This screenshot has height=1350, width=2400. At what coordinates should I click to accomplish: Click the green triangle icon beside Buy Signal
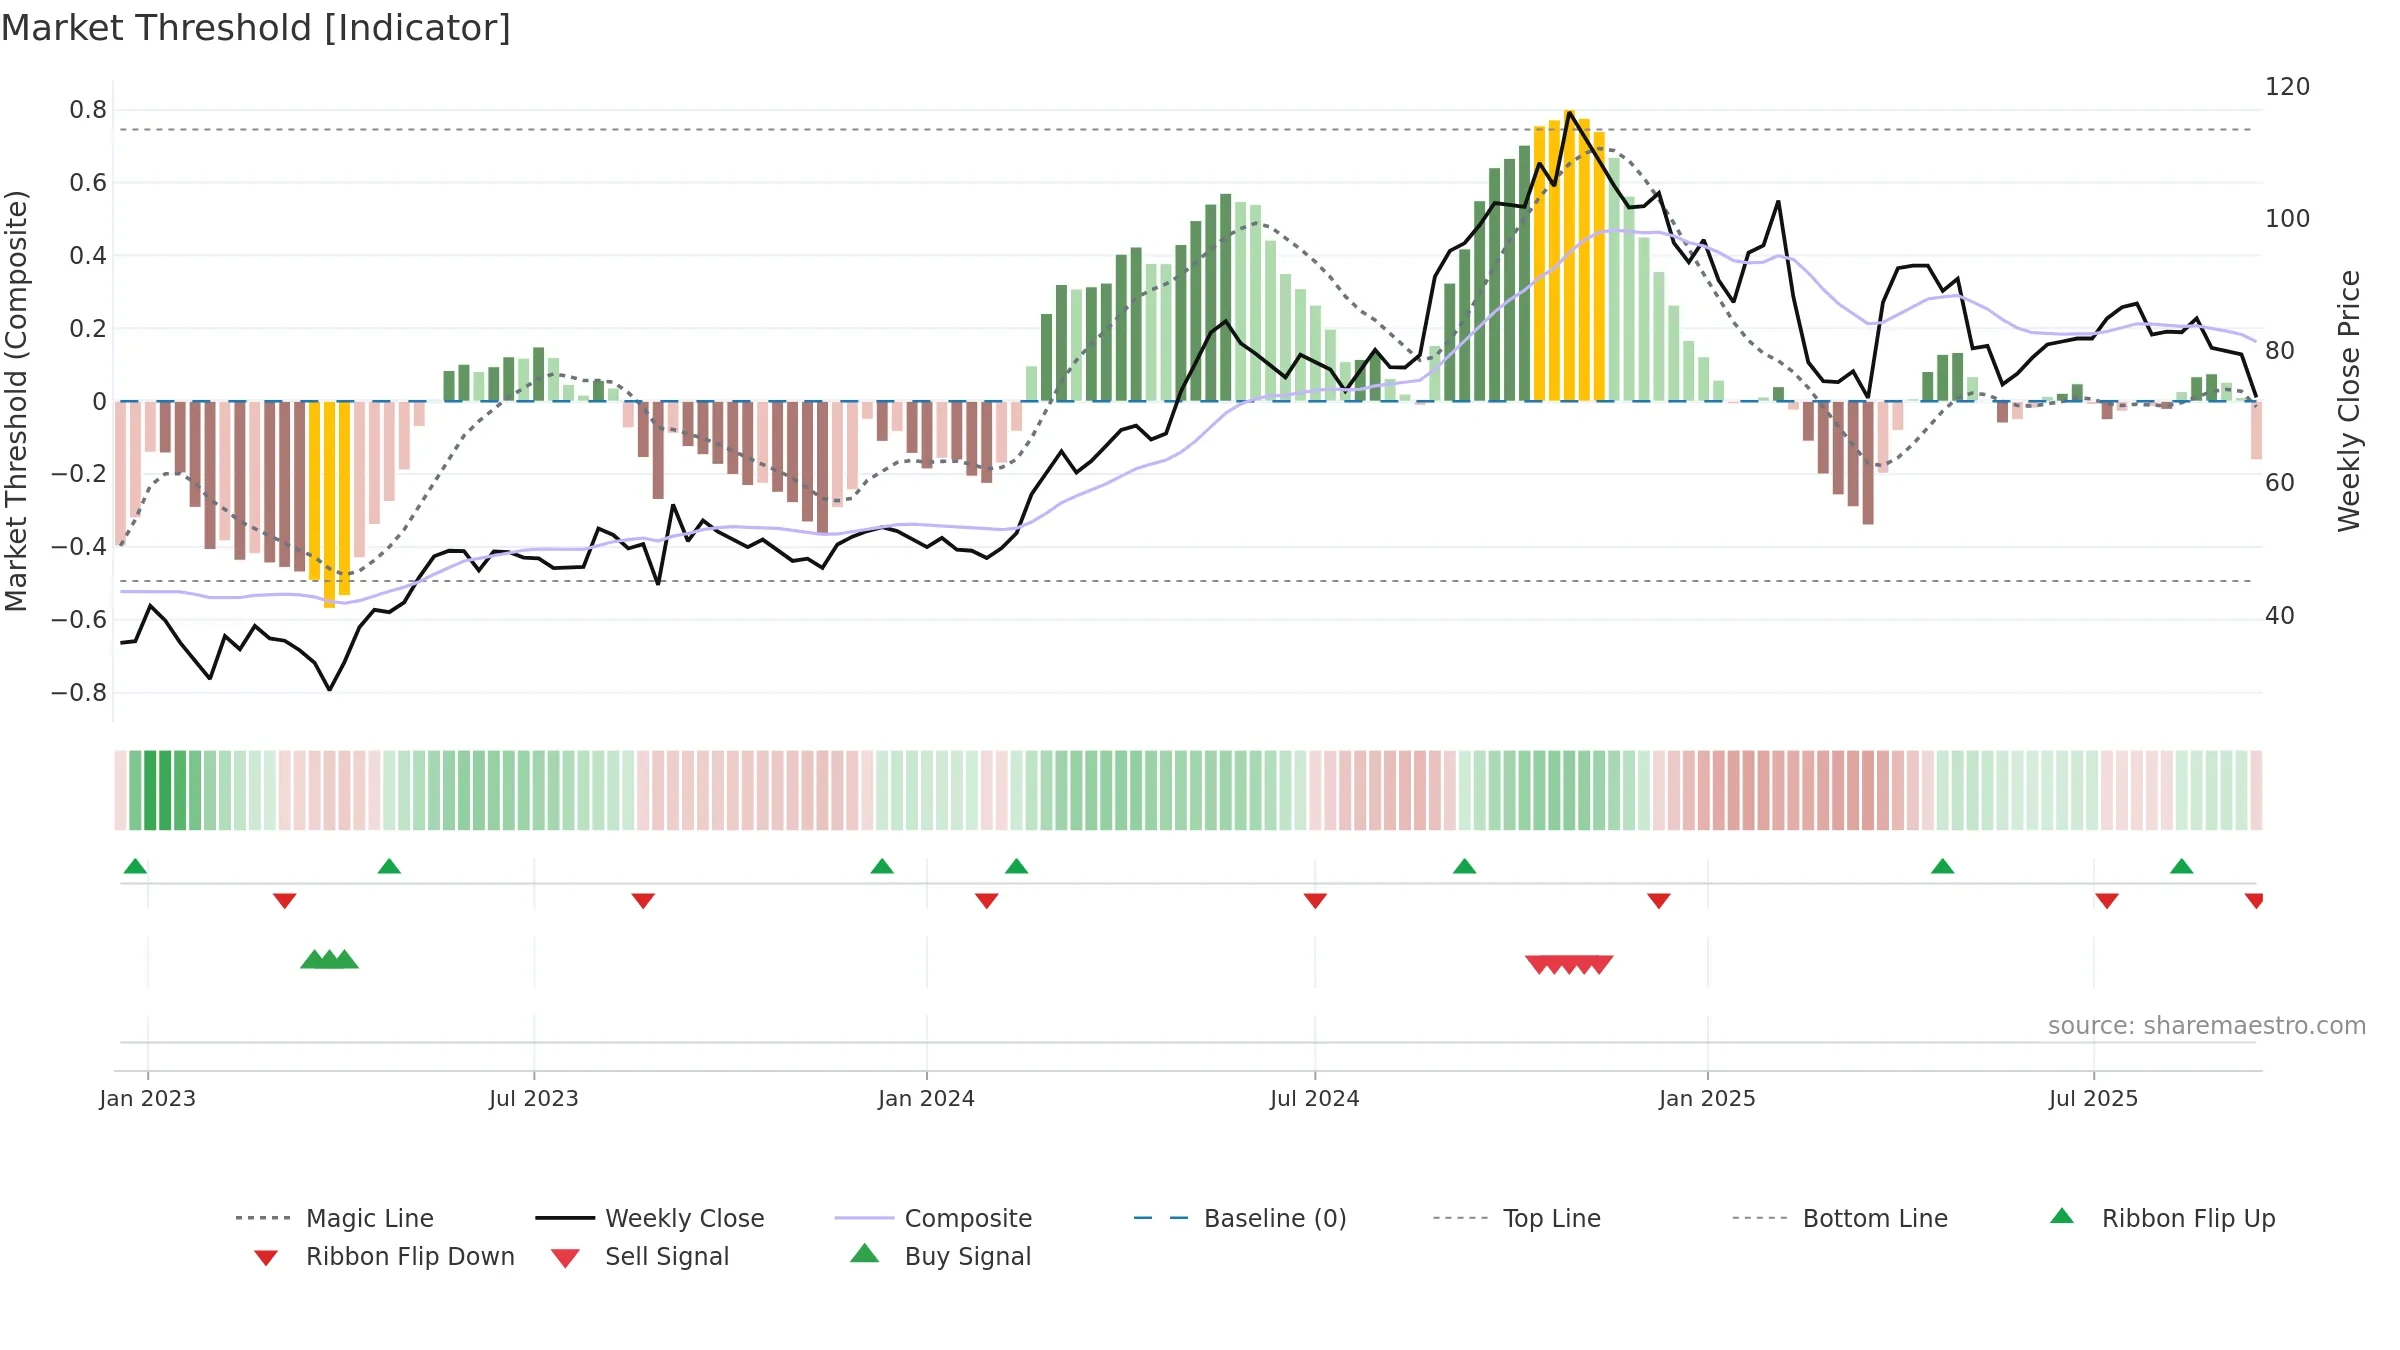(x=865, y=1253)
